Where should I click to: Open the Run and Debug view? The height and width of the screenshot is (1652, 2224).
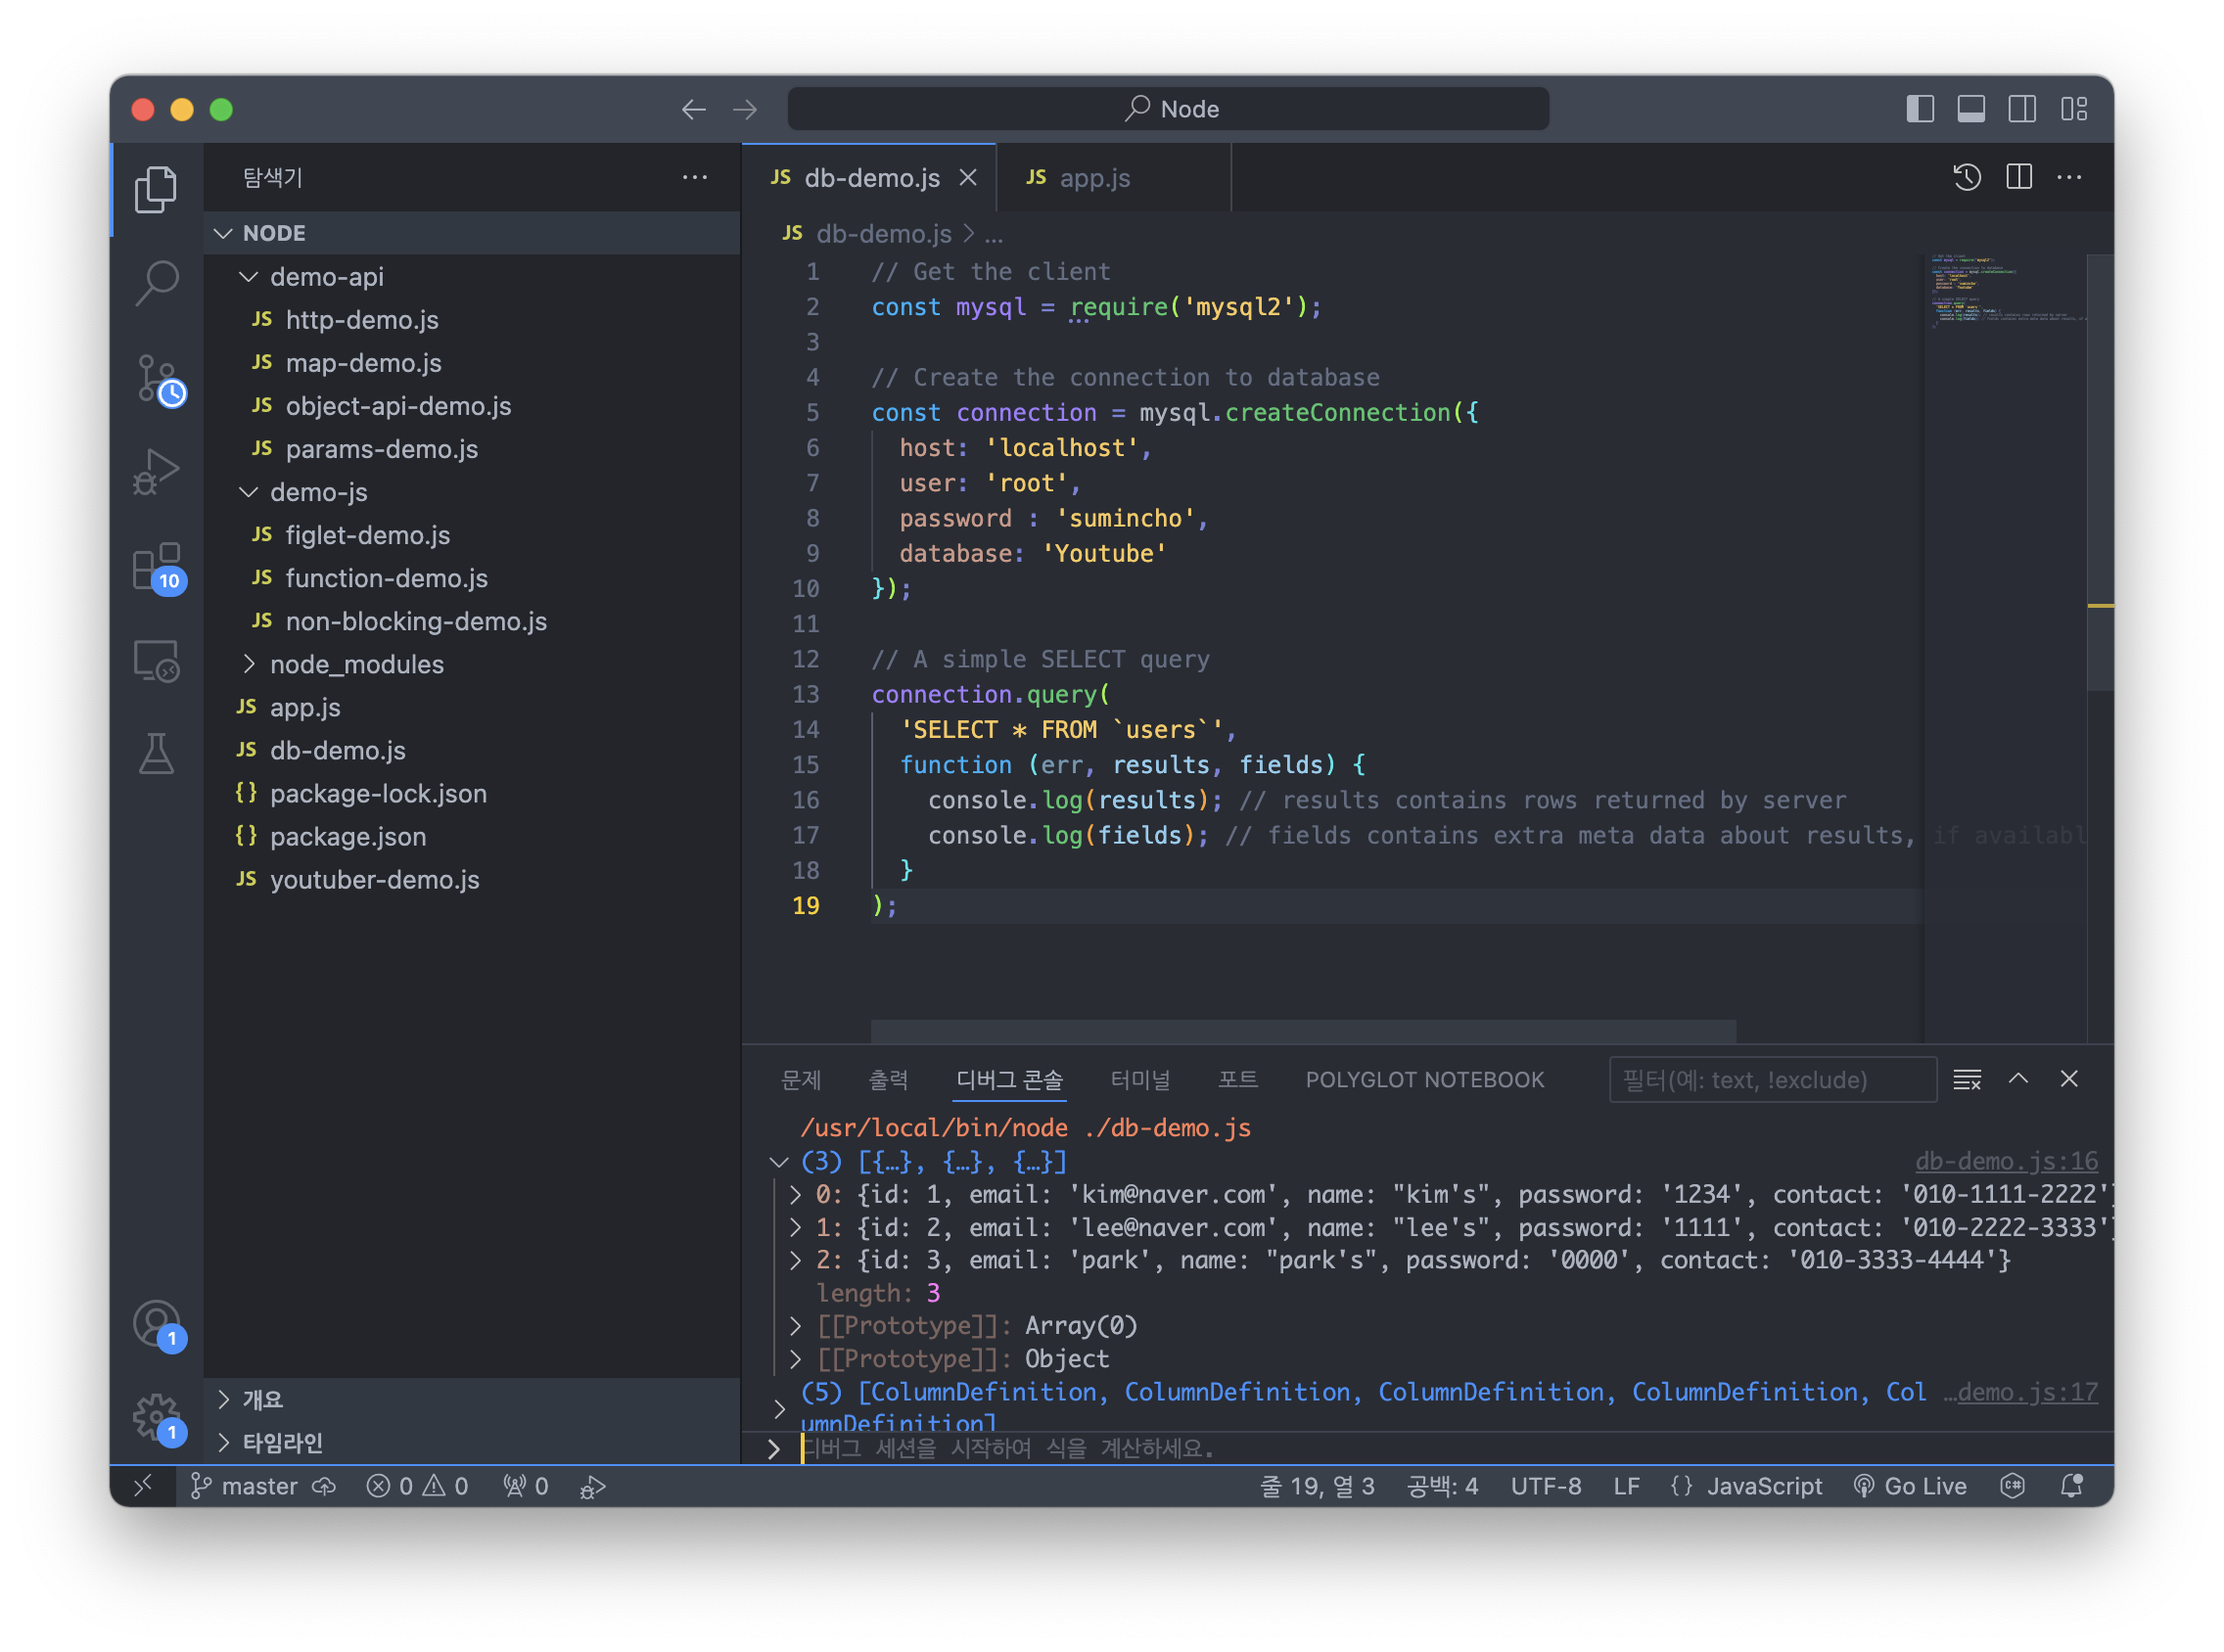tap(156, 471)
